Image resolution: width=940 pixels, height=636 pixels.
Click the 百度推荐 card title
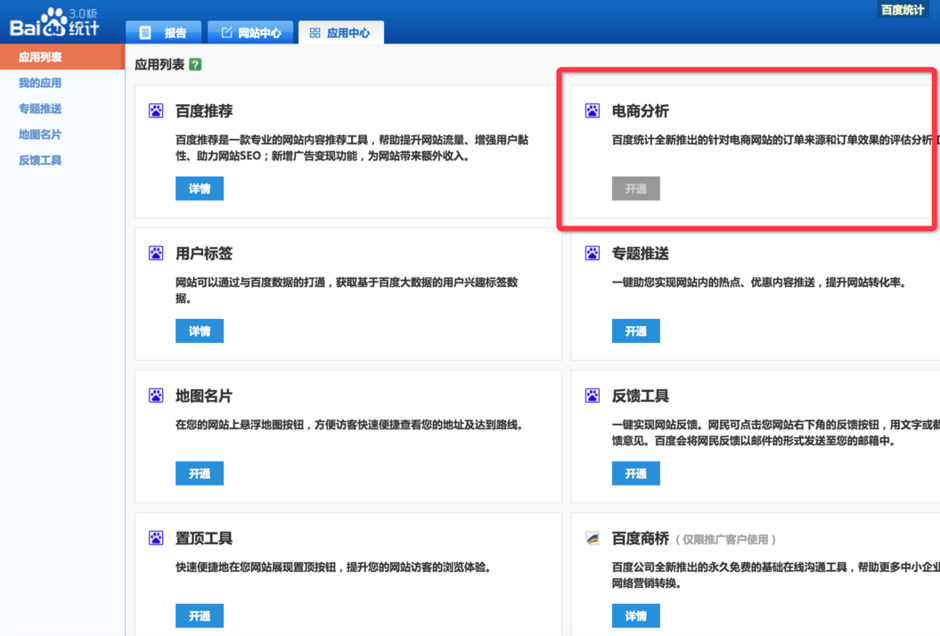204,111
